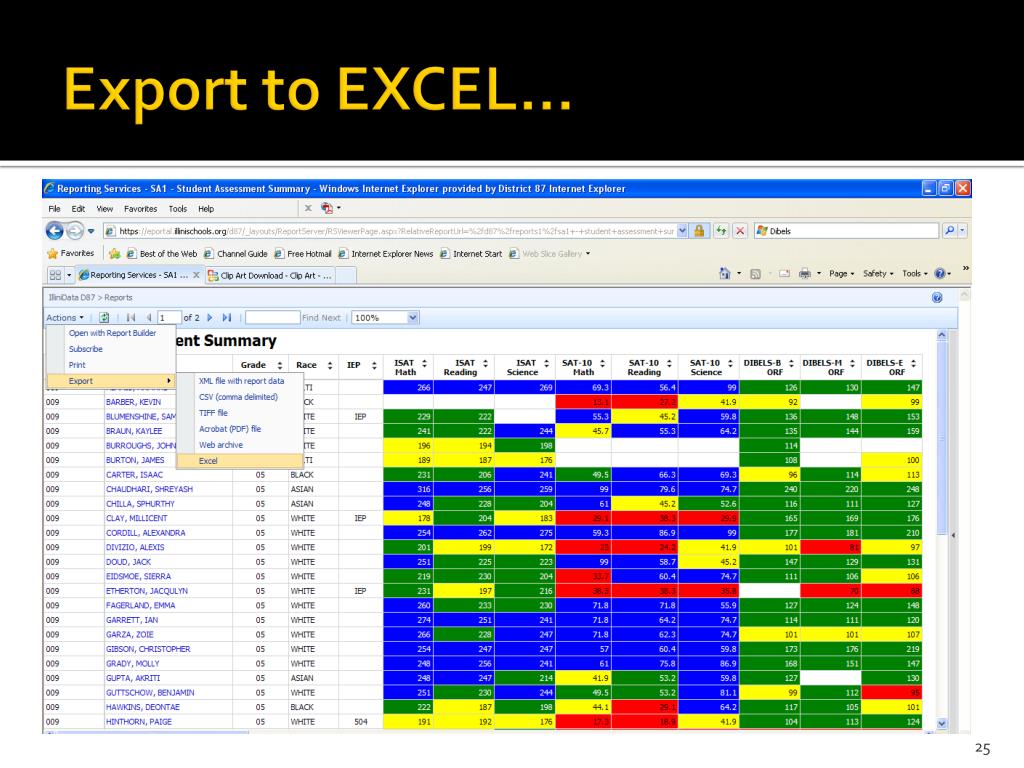Click the Internet Explorer News link
The width and height of the screenshot is (1024, 768).
pyautogui.click(x=385, y=253)
